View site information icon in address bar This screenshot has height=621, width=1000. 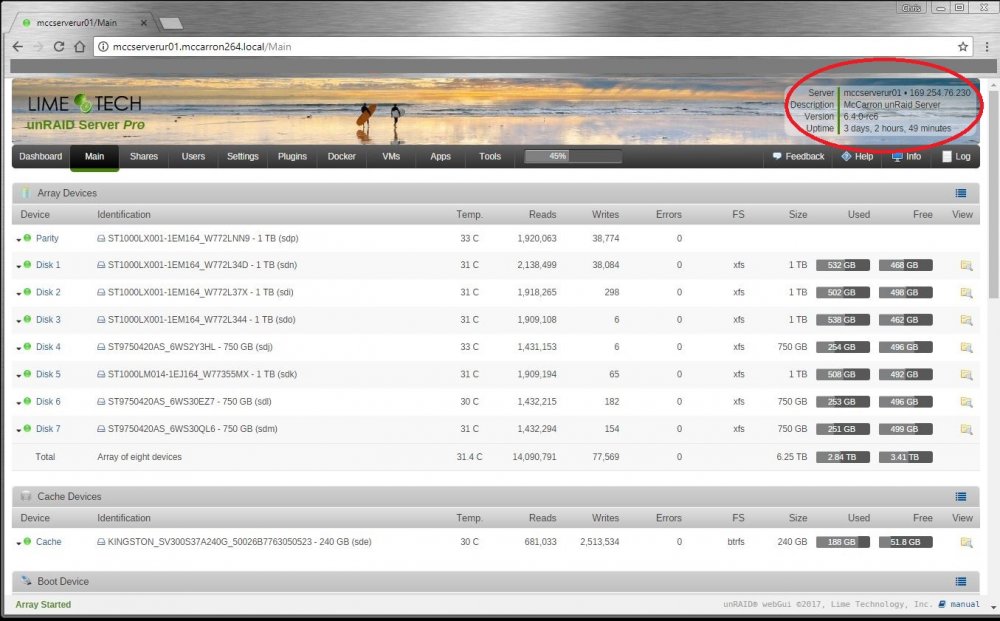tap(103, 47)
